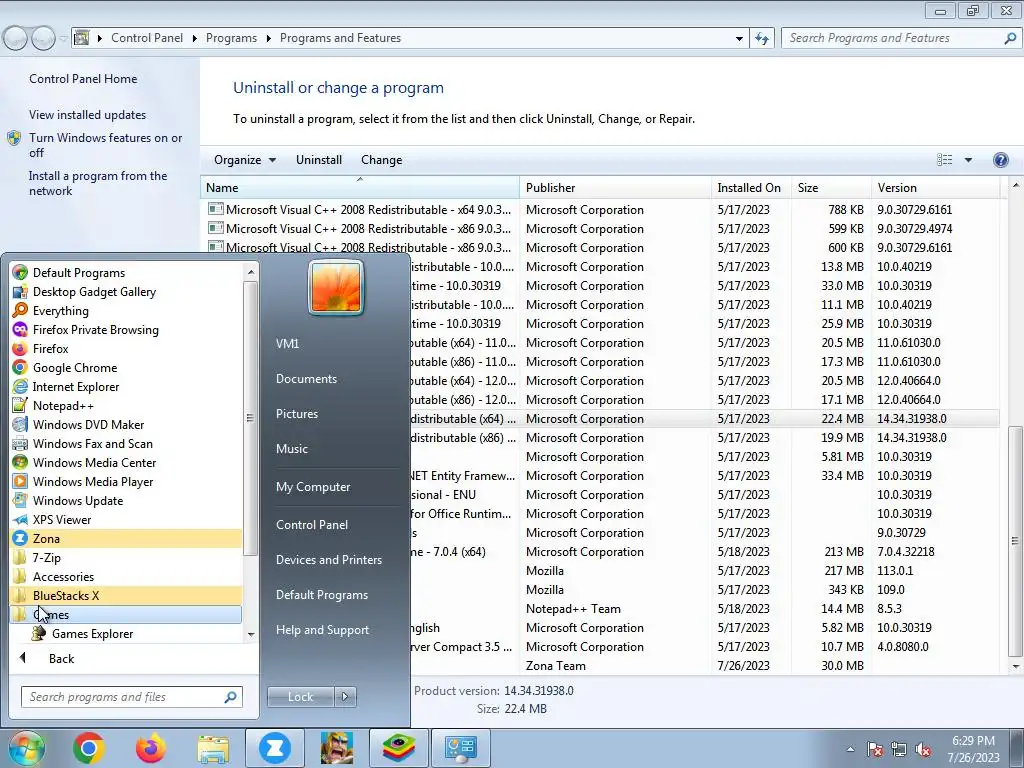Show hidden system tray icons
Image resolution: width=1024 pixels, height=768 pixels.
850,749
